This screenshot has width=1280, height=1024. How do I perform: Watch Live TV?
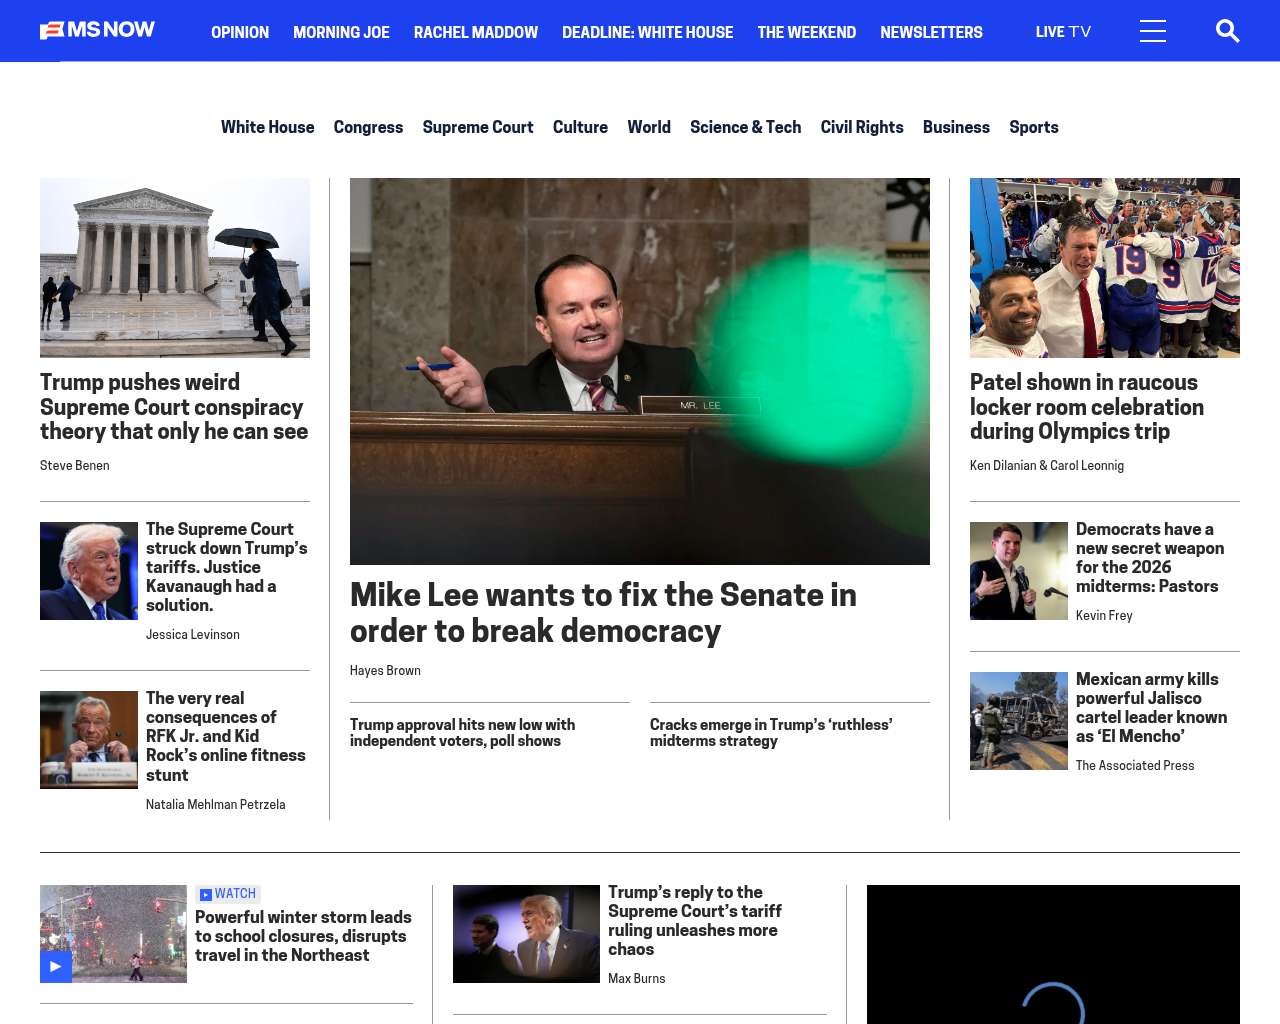pyautogui.click(x=1063, y=32)
